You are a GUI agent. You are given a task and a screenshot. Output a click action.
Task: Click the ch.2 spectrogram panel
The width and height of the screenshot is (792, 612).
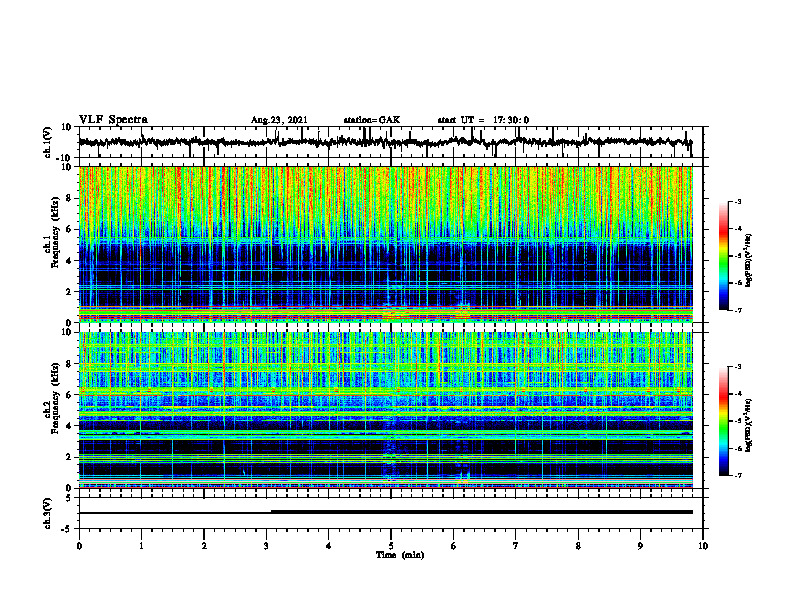point(386,410)
